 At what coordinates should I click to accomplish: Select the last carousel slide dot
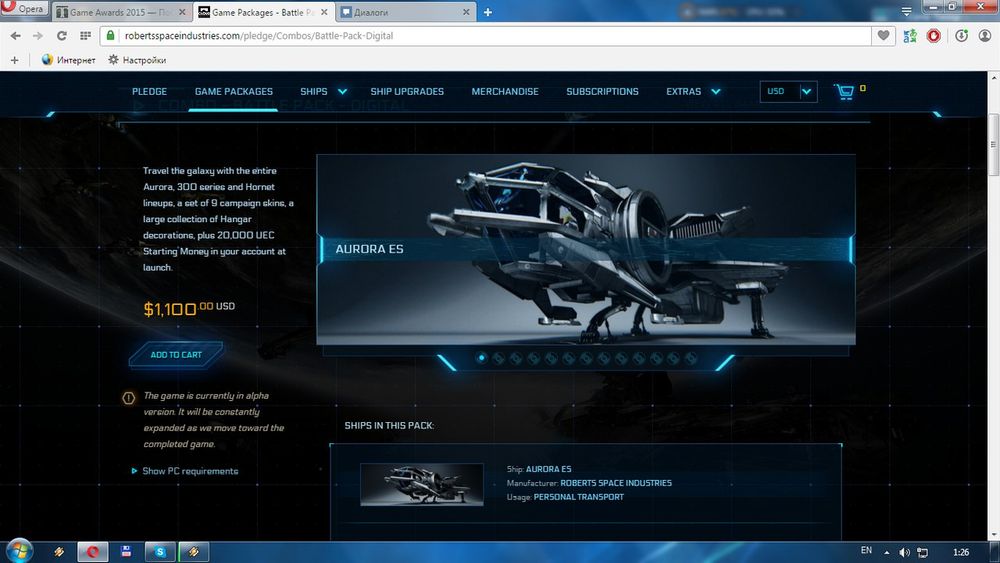point(691,359)
